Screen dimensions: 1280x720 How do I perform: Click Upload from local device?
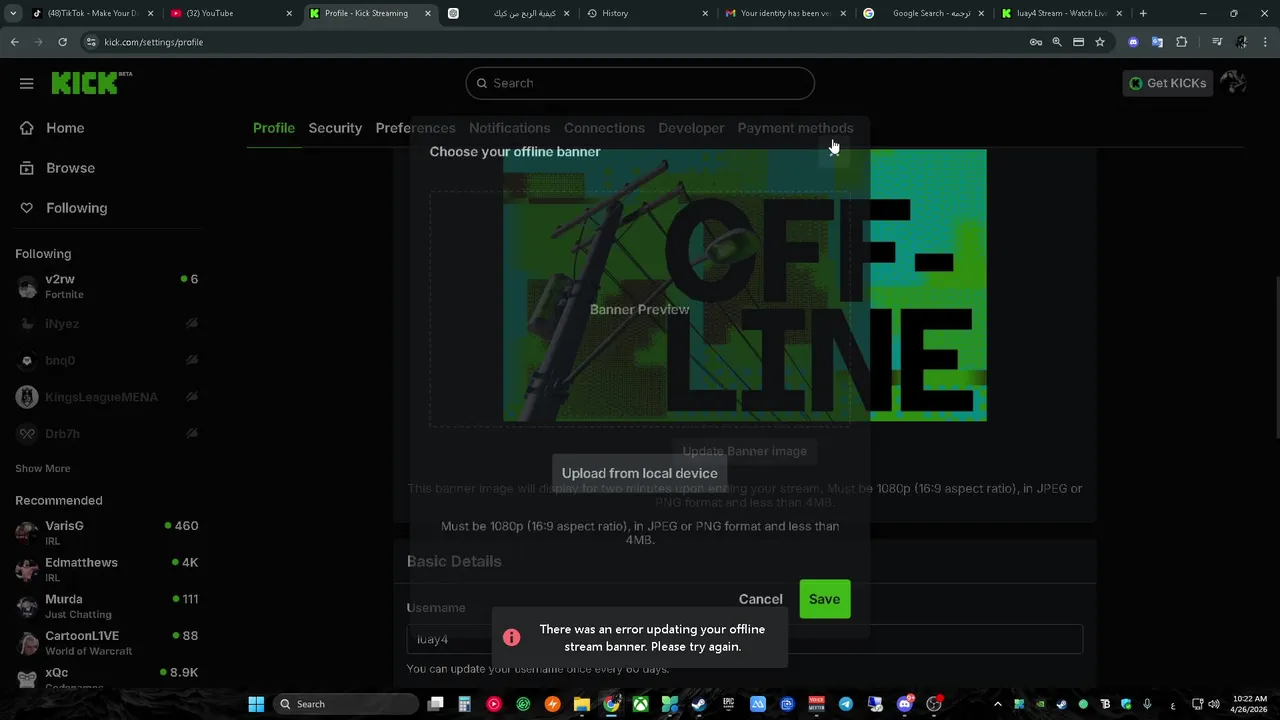(639, 473)
